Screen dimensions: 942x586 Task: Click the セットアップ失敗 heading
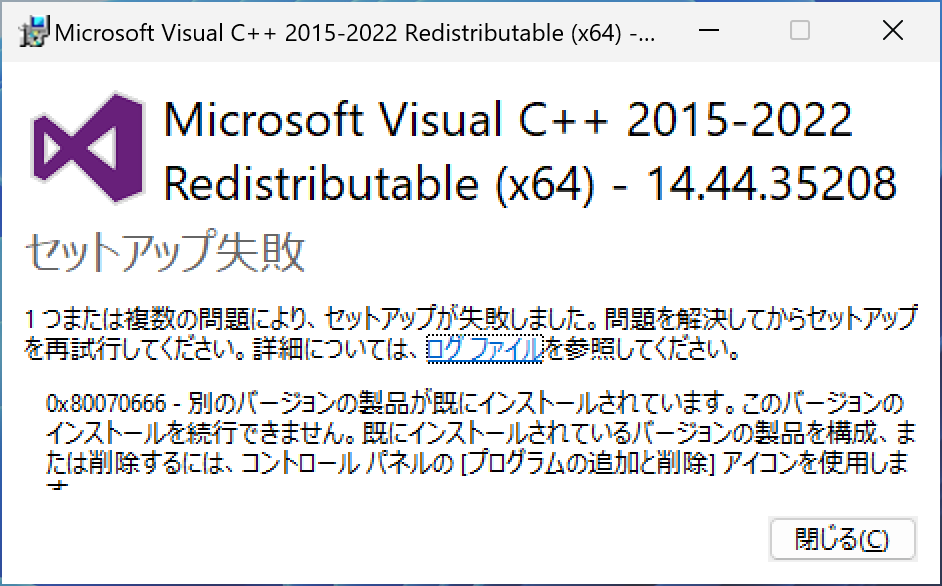(x=165, y=252)
